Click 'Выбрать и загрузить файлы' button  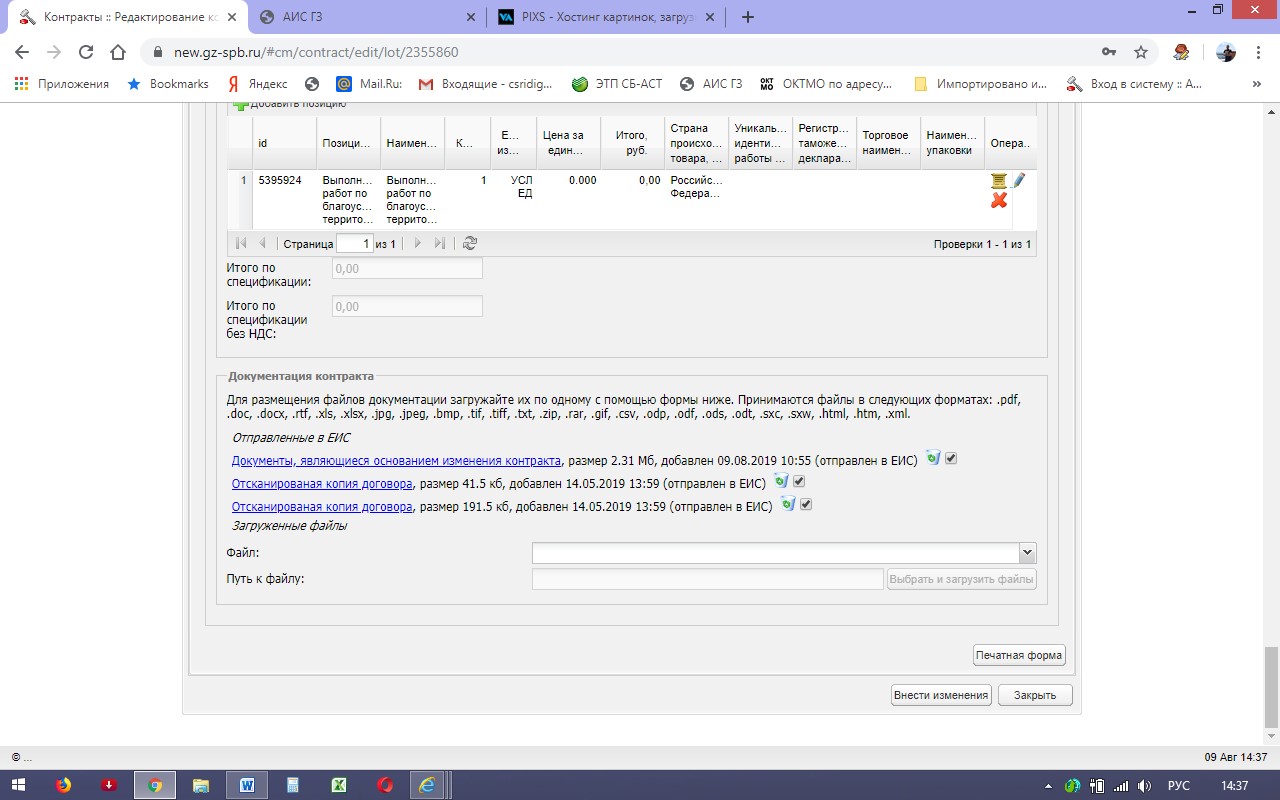[x=962, y=579]
